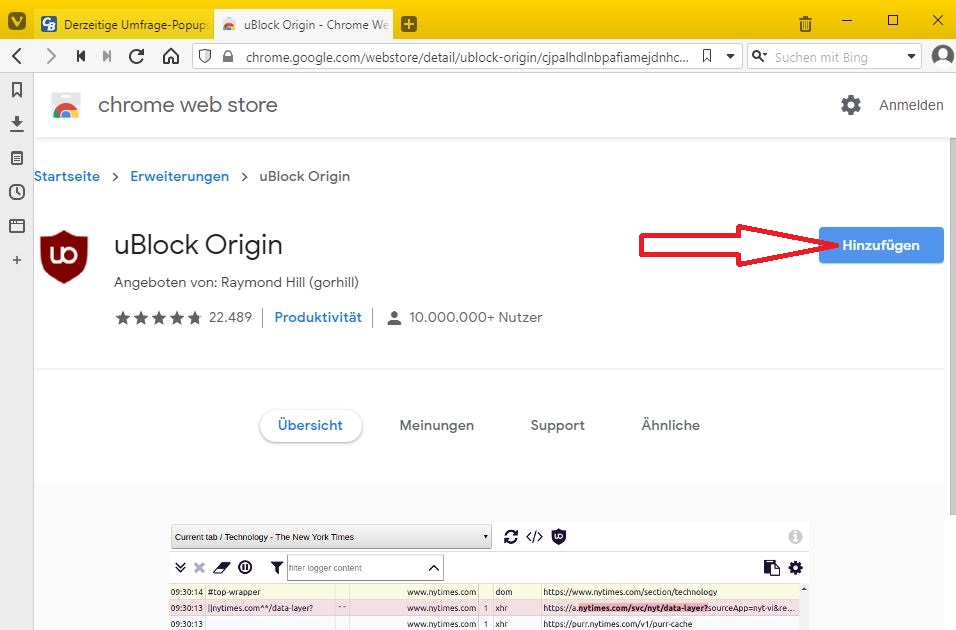956x630 pixels.
Task: Click the uBlock logger screenshot preview
Action: (489, 576)
